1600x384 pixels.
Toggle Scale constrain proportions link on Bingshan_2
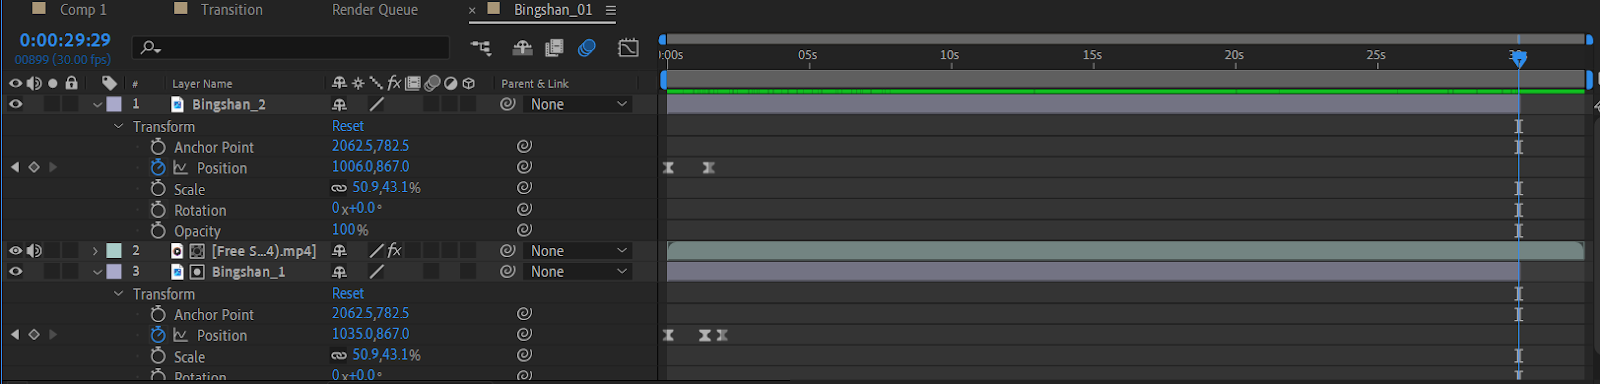click(x=339, y=188)
